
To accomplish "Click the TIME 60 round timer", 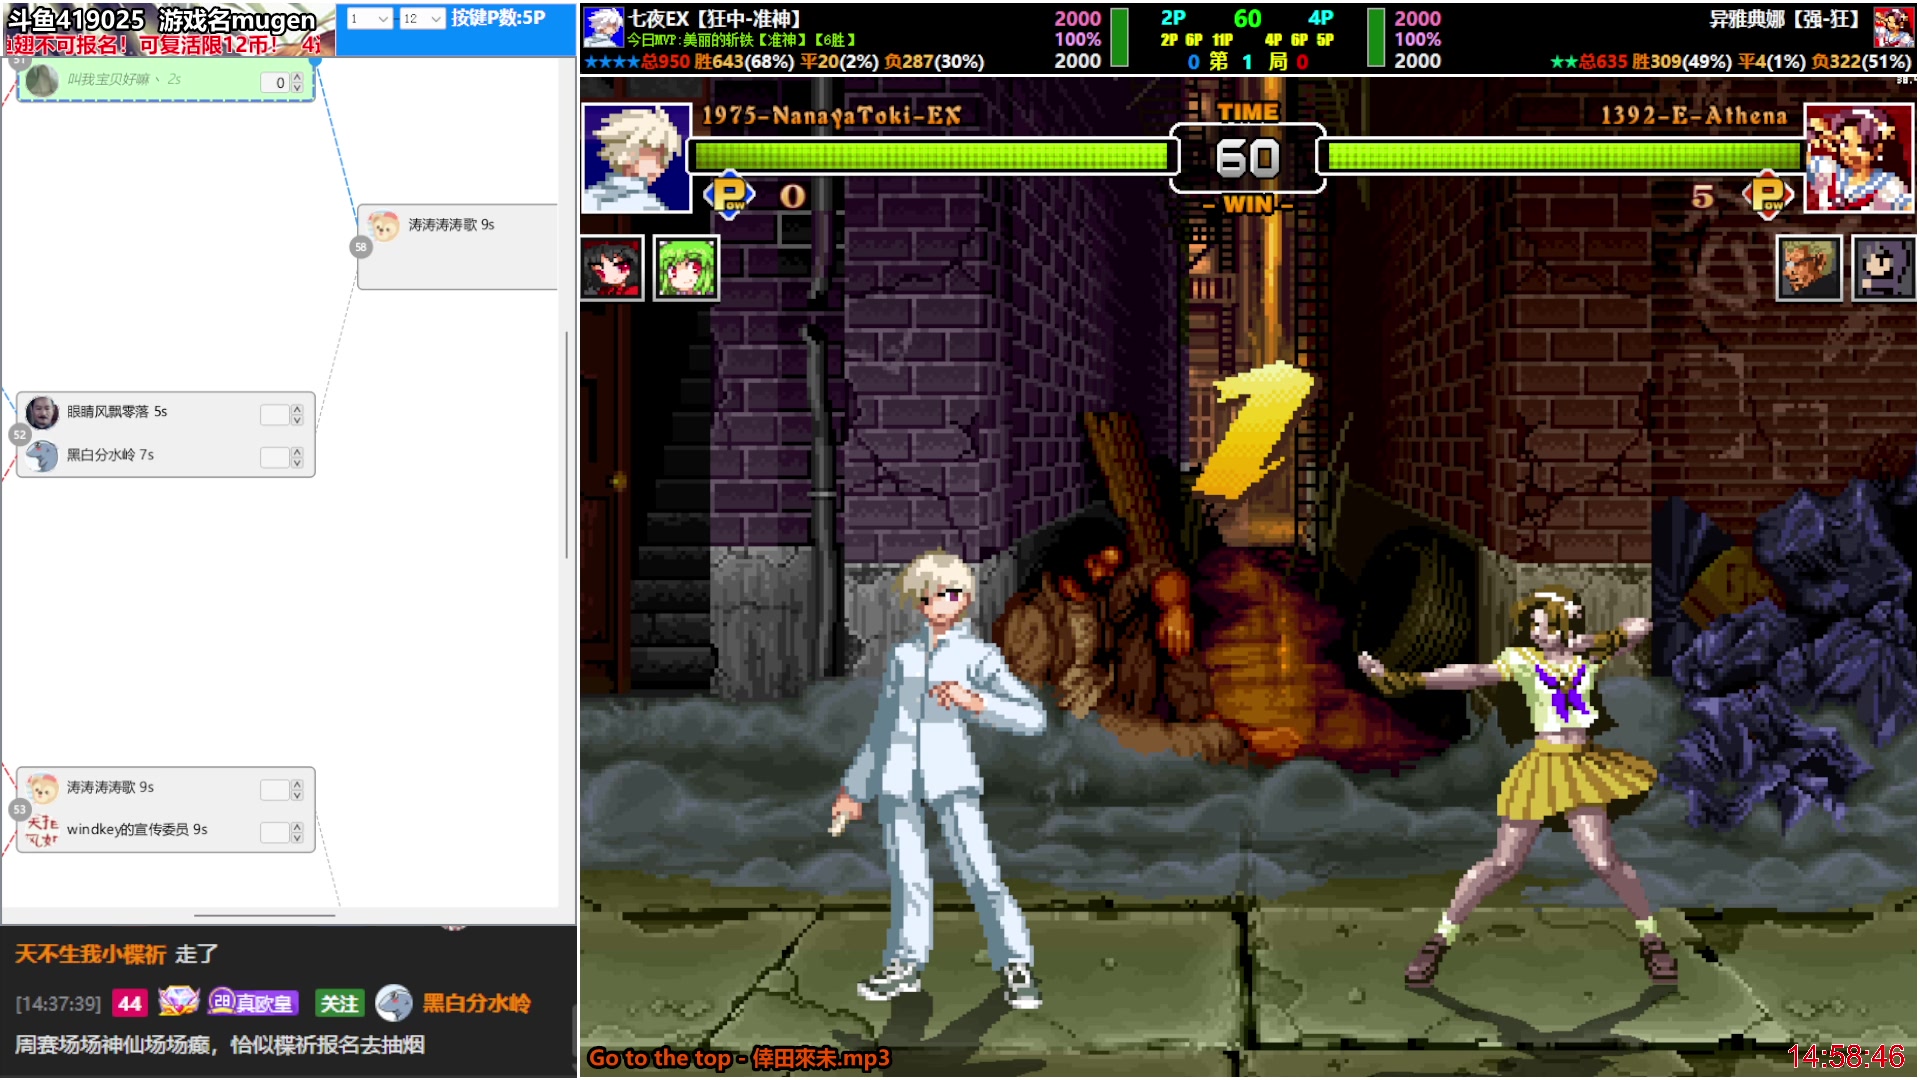I will (x=1247, y=158).
